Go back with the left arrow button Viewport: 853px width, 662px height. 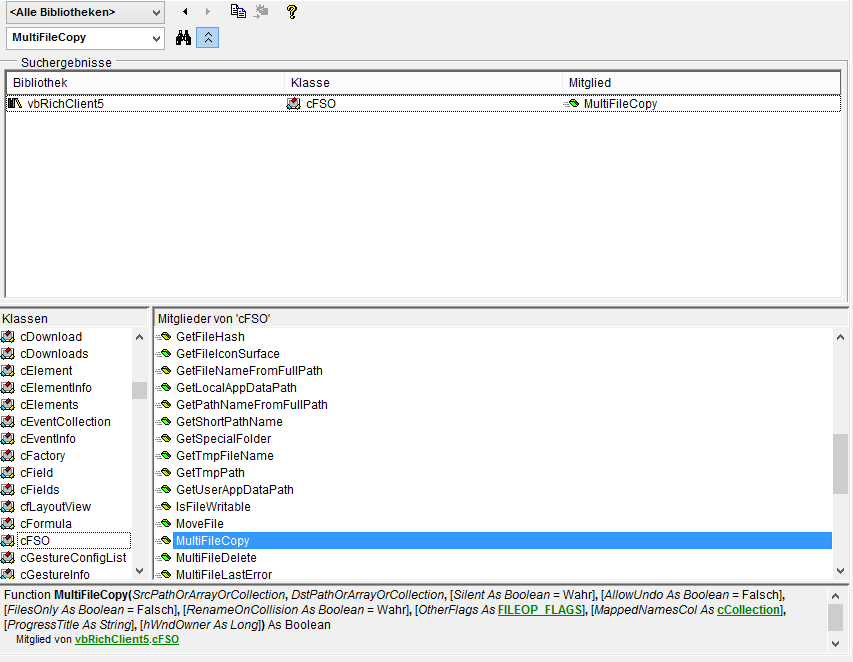[185, 12]
